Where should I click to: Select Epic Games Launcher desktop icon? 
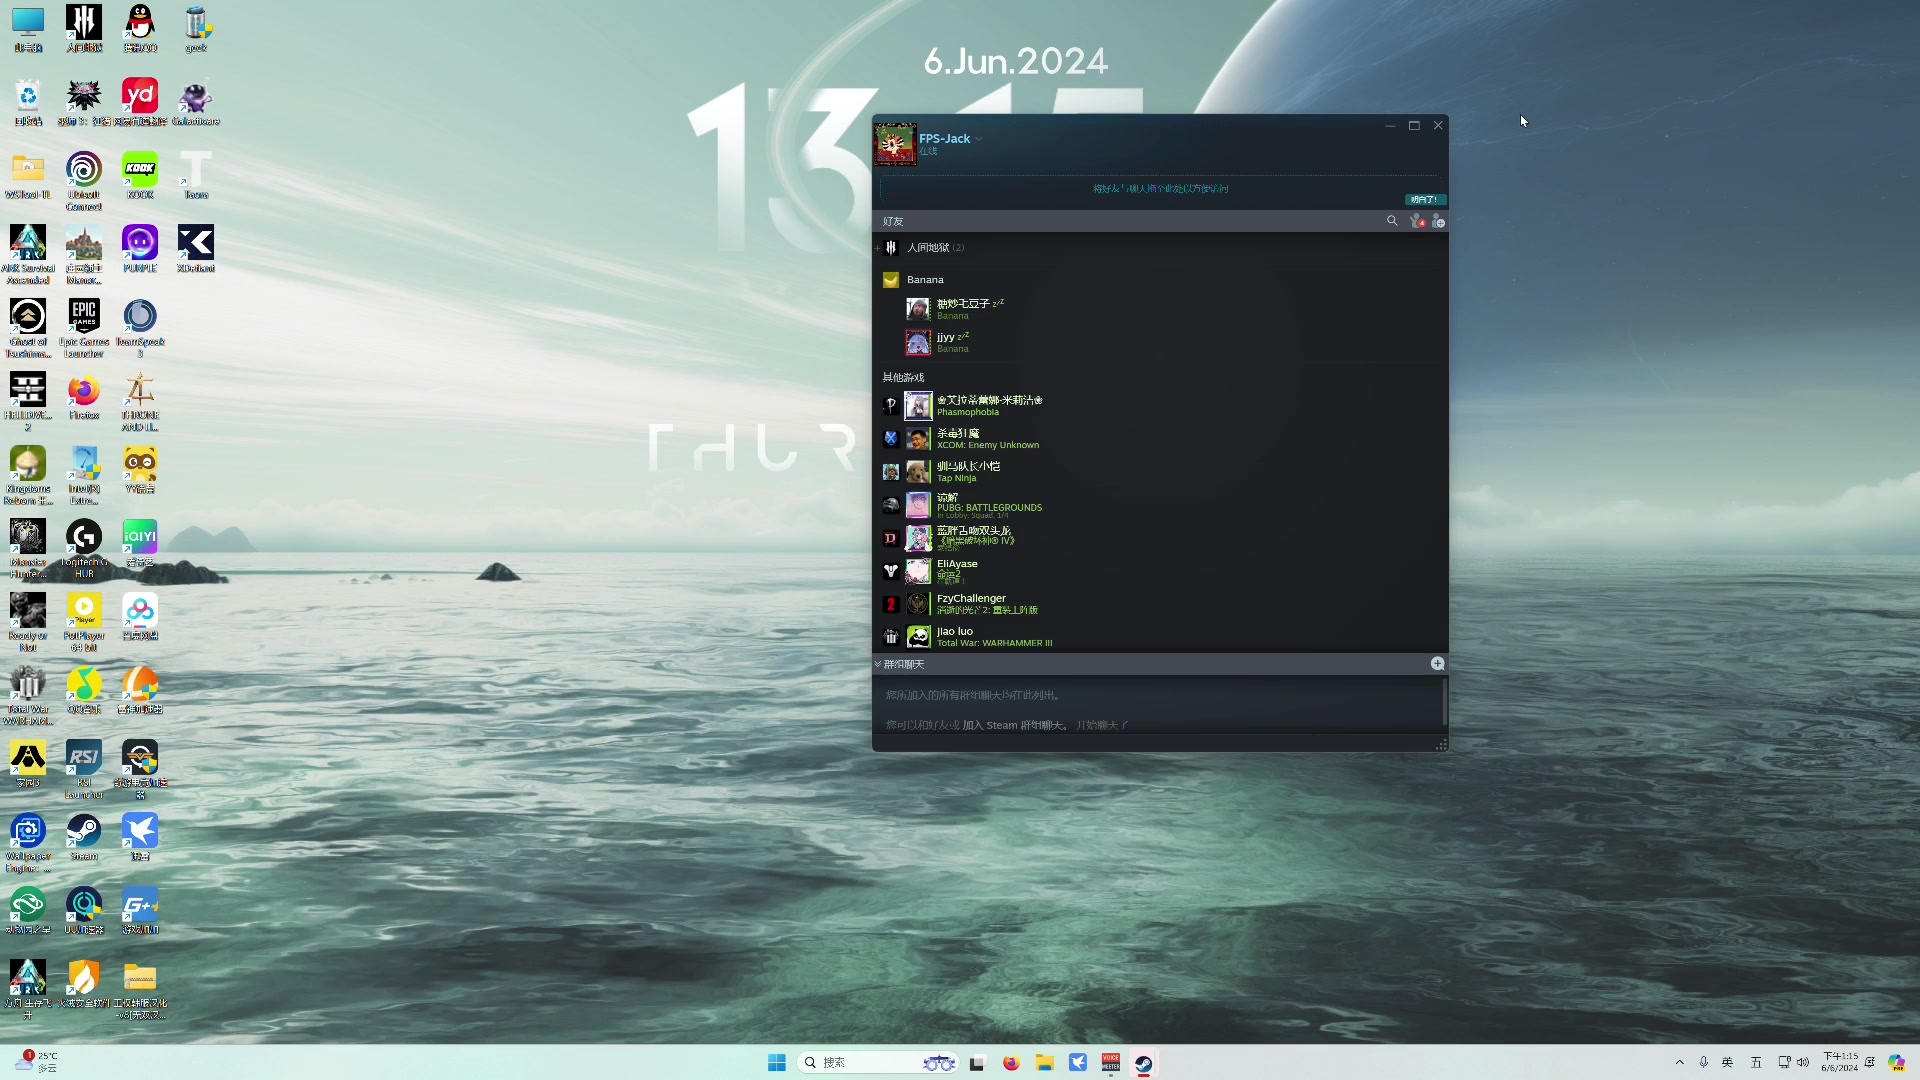[84, 327]
